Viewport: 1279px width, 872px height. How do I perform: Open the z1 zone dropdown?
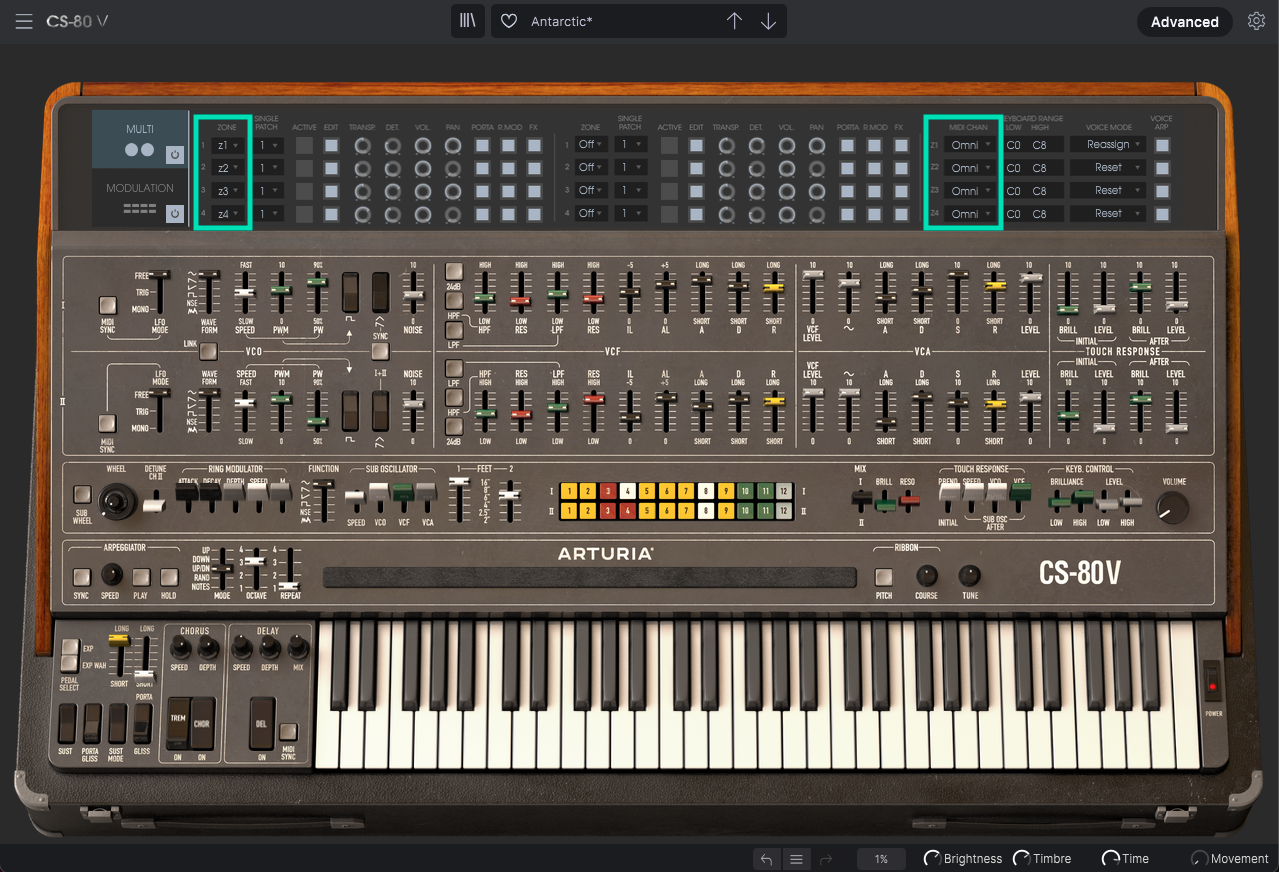coord(227,144)
